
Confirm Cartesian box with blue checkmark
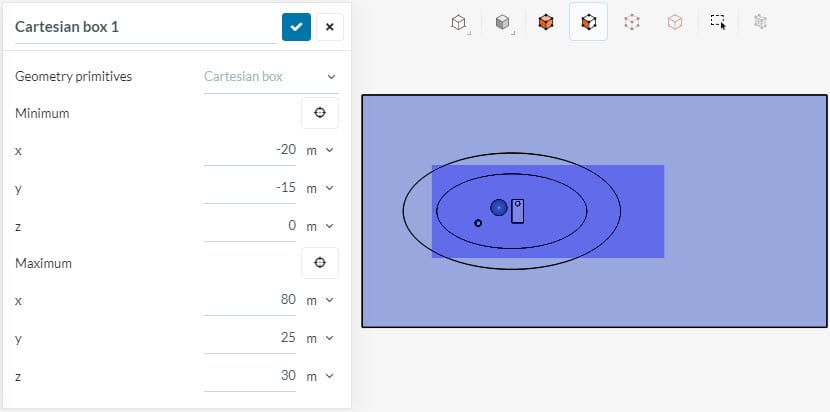click(x=295, y=27)
